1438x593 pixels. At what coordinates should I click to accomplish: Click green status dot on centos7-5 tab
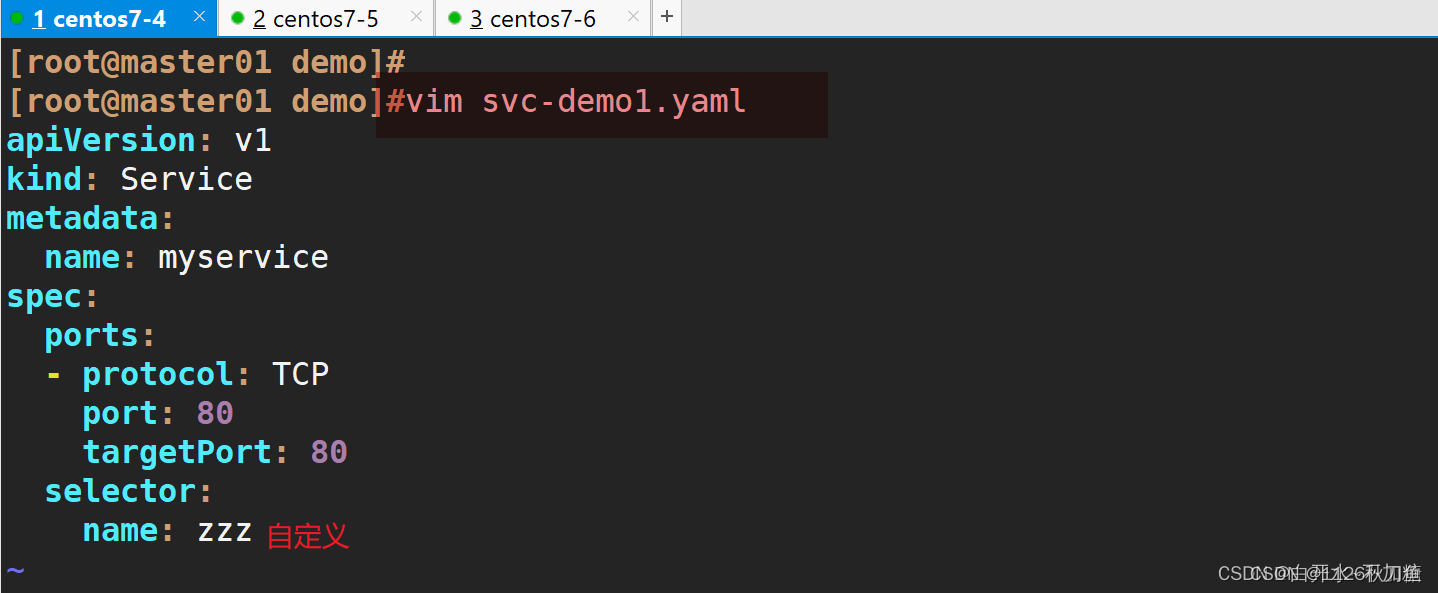[237, 18]
